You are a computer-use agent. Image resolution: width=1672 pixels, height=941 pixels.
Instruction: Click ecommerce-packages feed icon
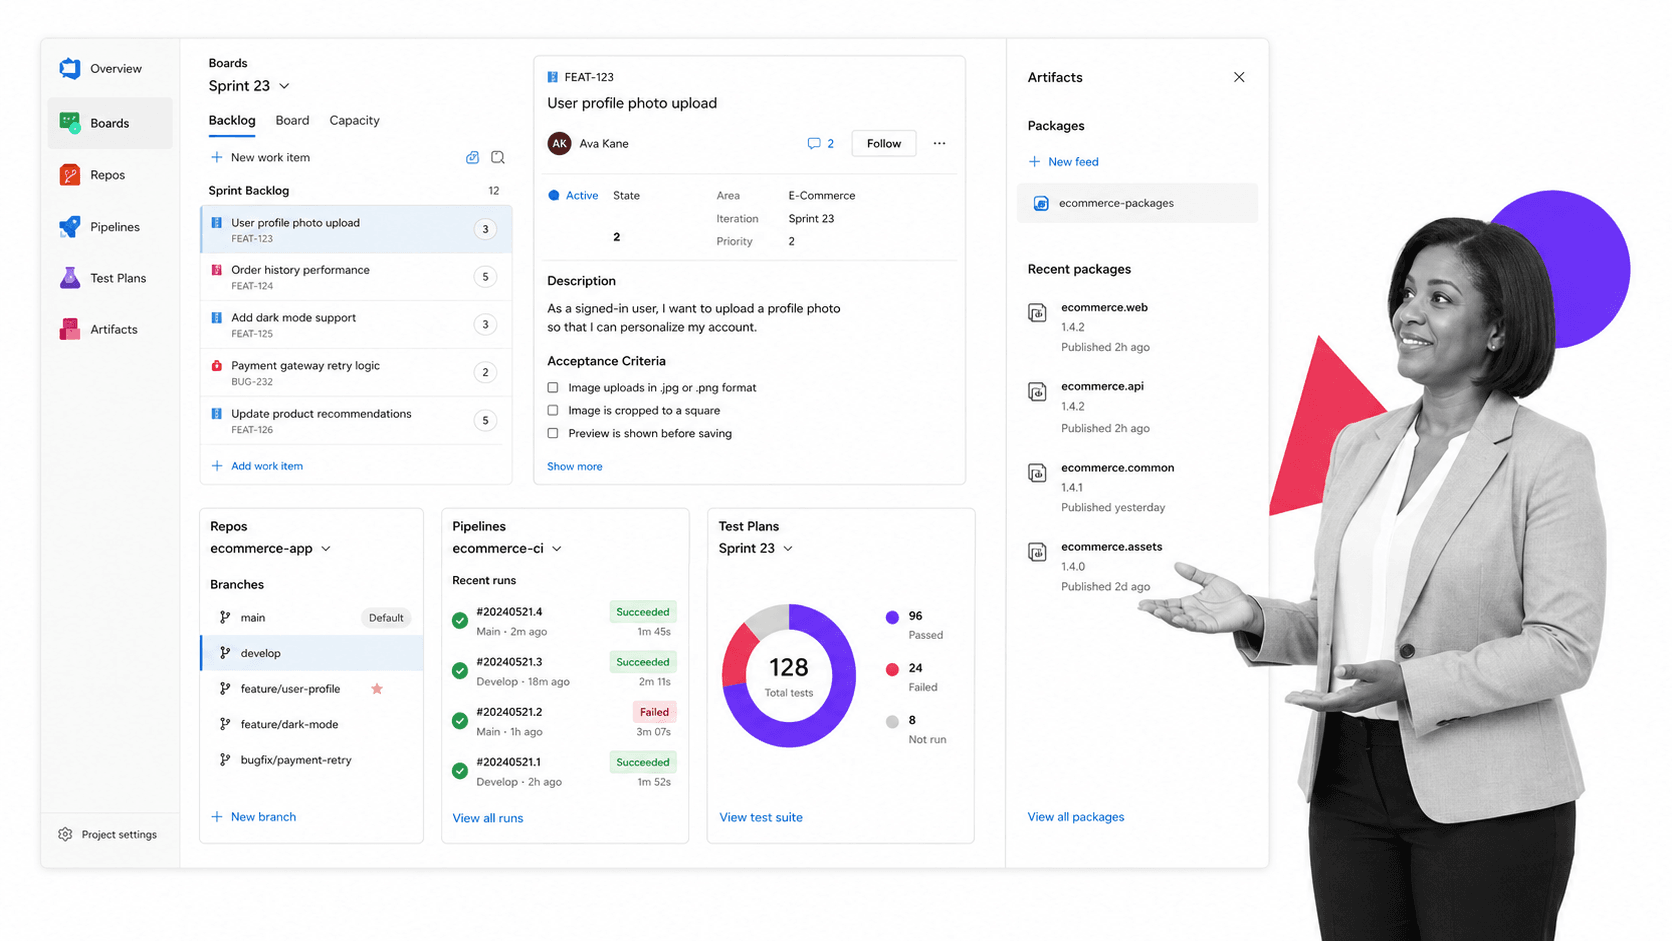tap(1041, 203)
